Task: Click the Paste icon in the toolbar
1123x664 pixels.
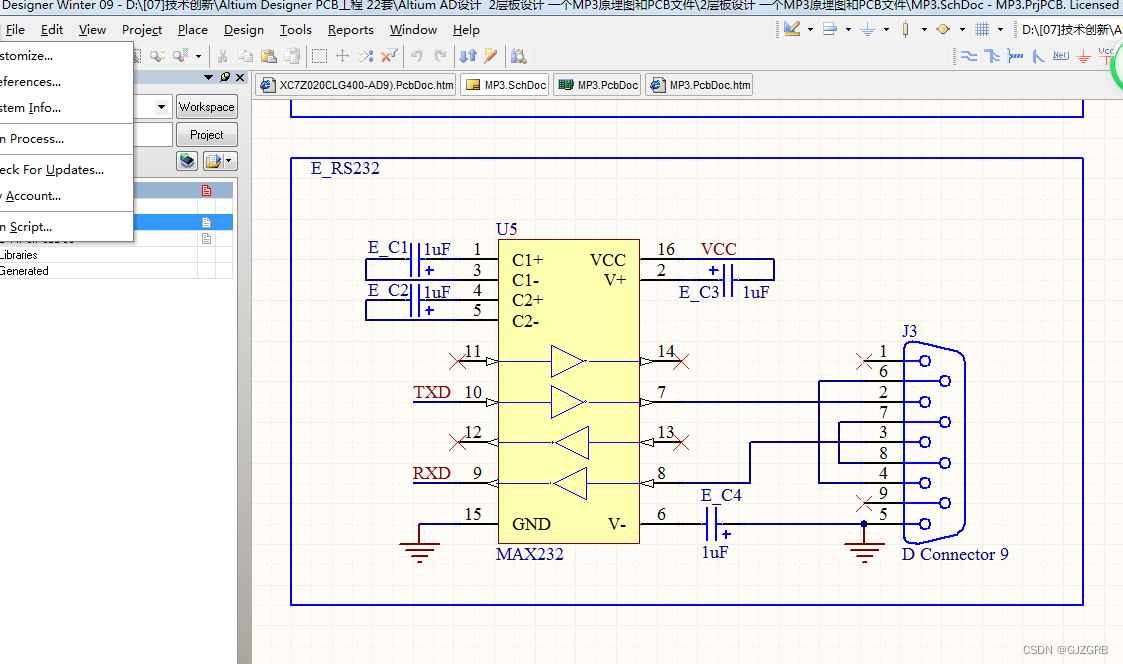Action: pos(270,56)
